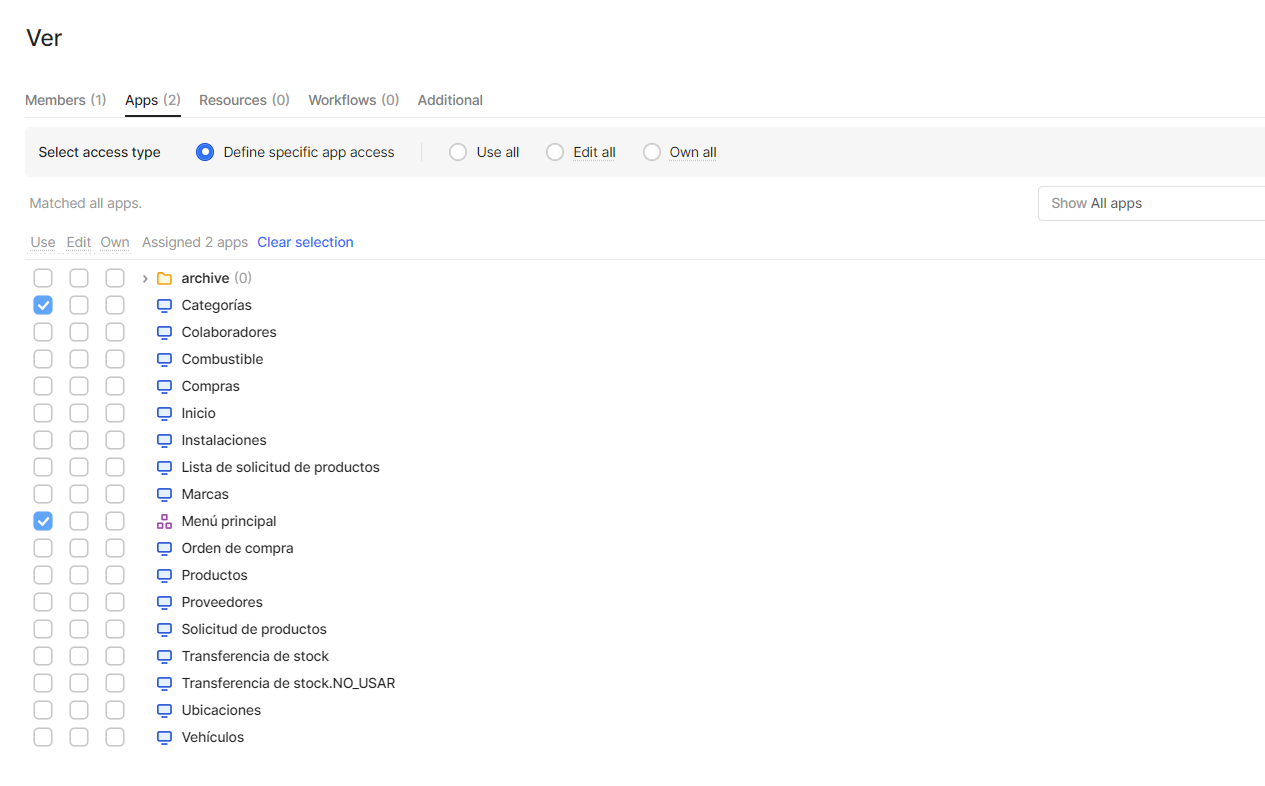The image size is (1265, 786).
Task: Click the archive folder icon
Action: [165, 278]
